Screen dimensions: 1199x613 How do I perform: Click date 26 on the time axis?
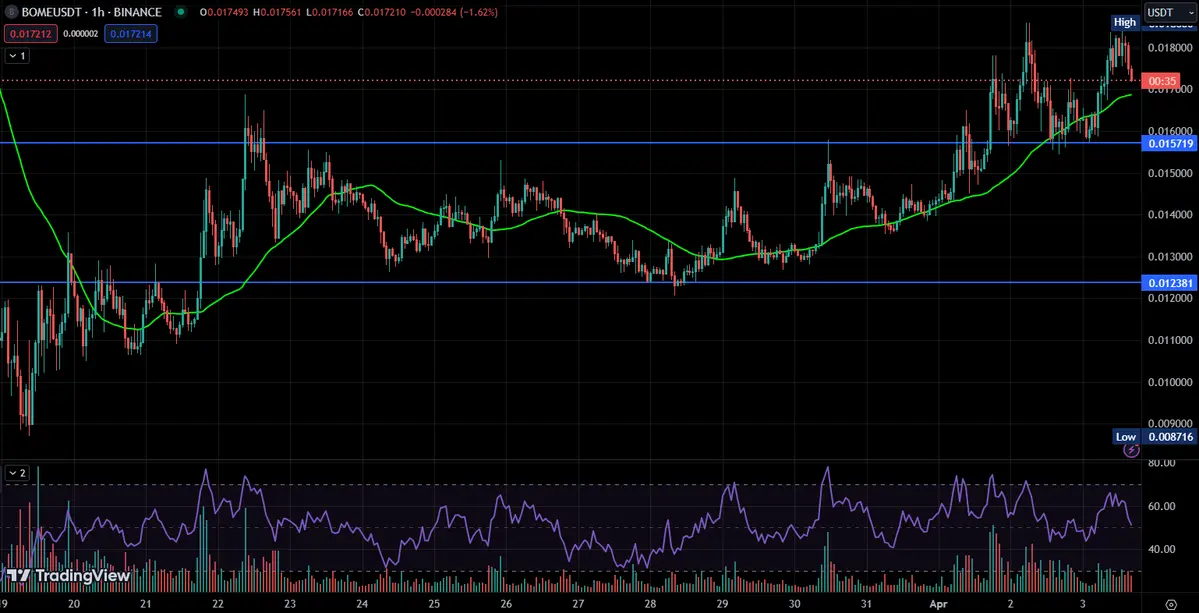click(x=505, y=603)
